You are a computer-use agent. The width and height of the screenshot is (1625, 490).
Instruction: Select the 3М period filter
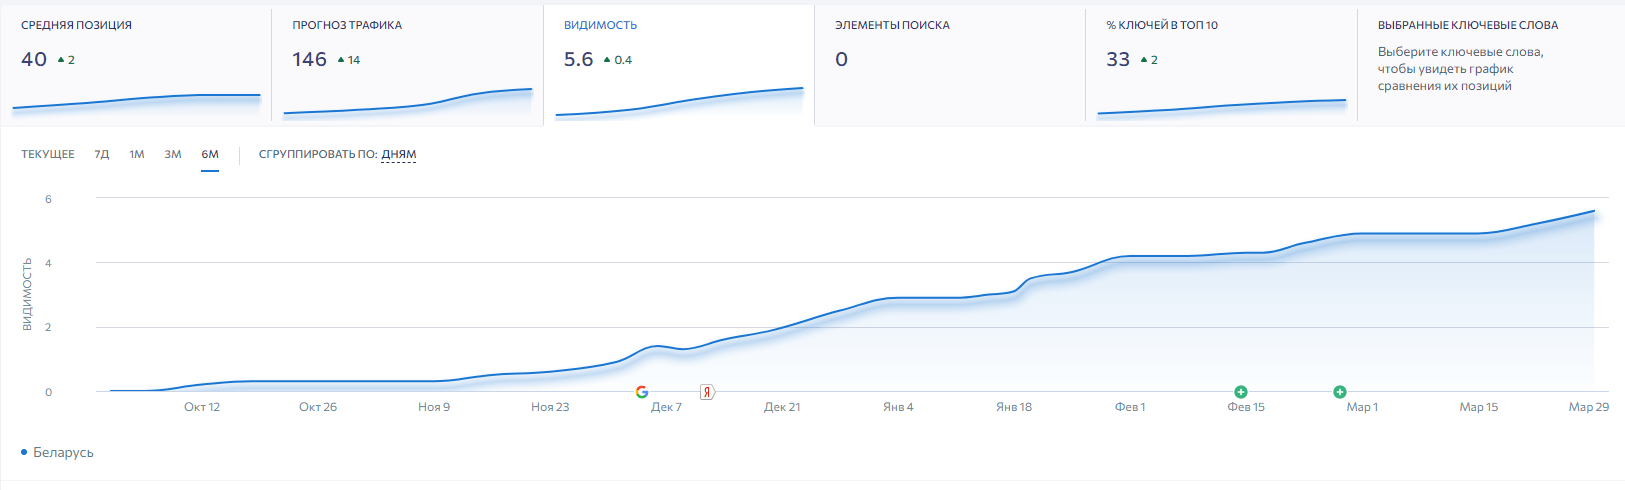coord(173,154)
